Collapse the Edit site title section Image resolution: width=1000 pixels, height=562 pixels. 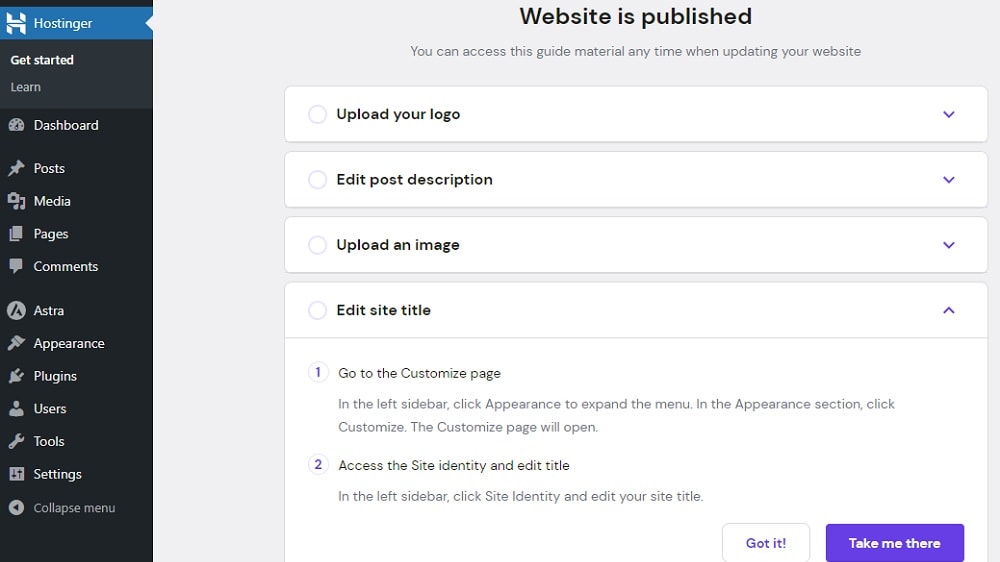(x=949, y=310)
